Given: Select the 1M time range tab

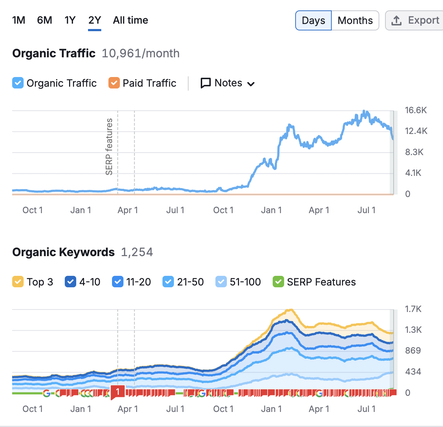Looking at the screenshot, I should 19,20.
